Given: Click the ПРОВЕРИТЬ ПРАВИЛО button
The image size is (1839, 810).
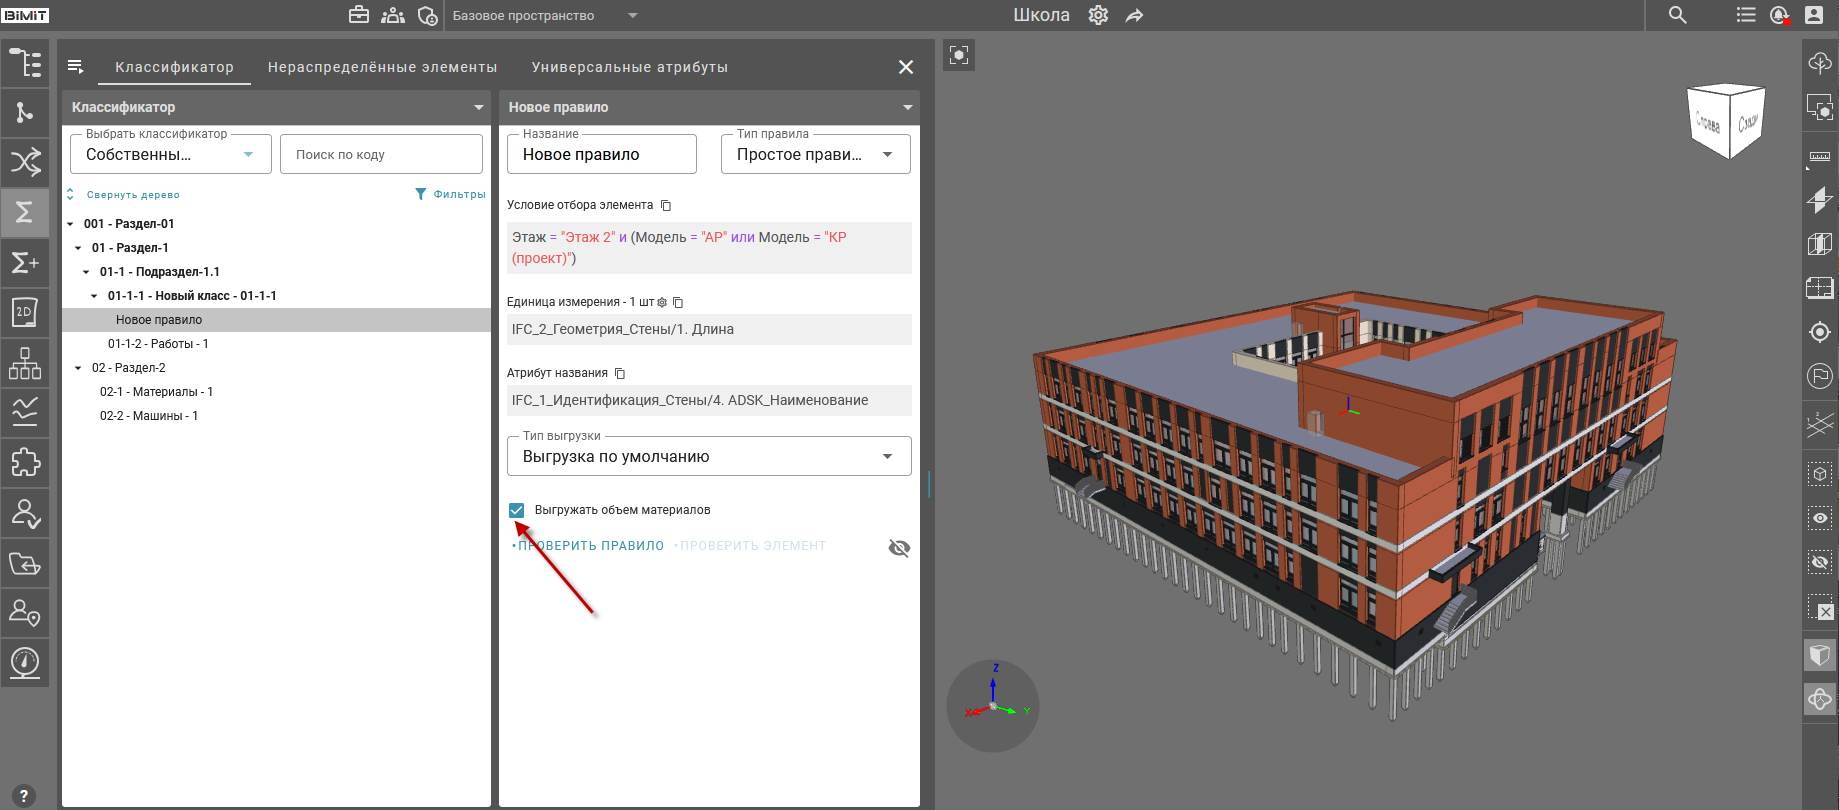Looking at the screenshot, I should pyautogui.click(x=590, y=546).
